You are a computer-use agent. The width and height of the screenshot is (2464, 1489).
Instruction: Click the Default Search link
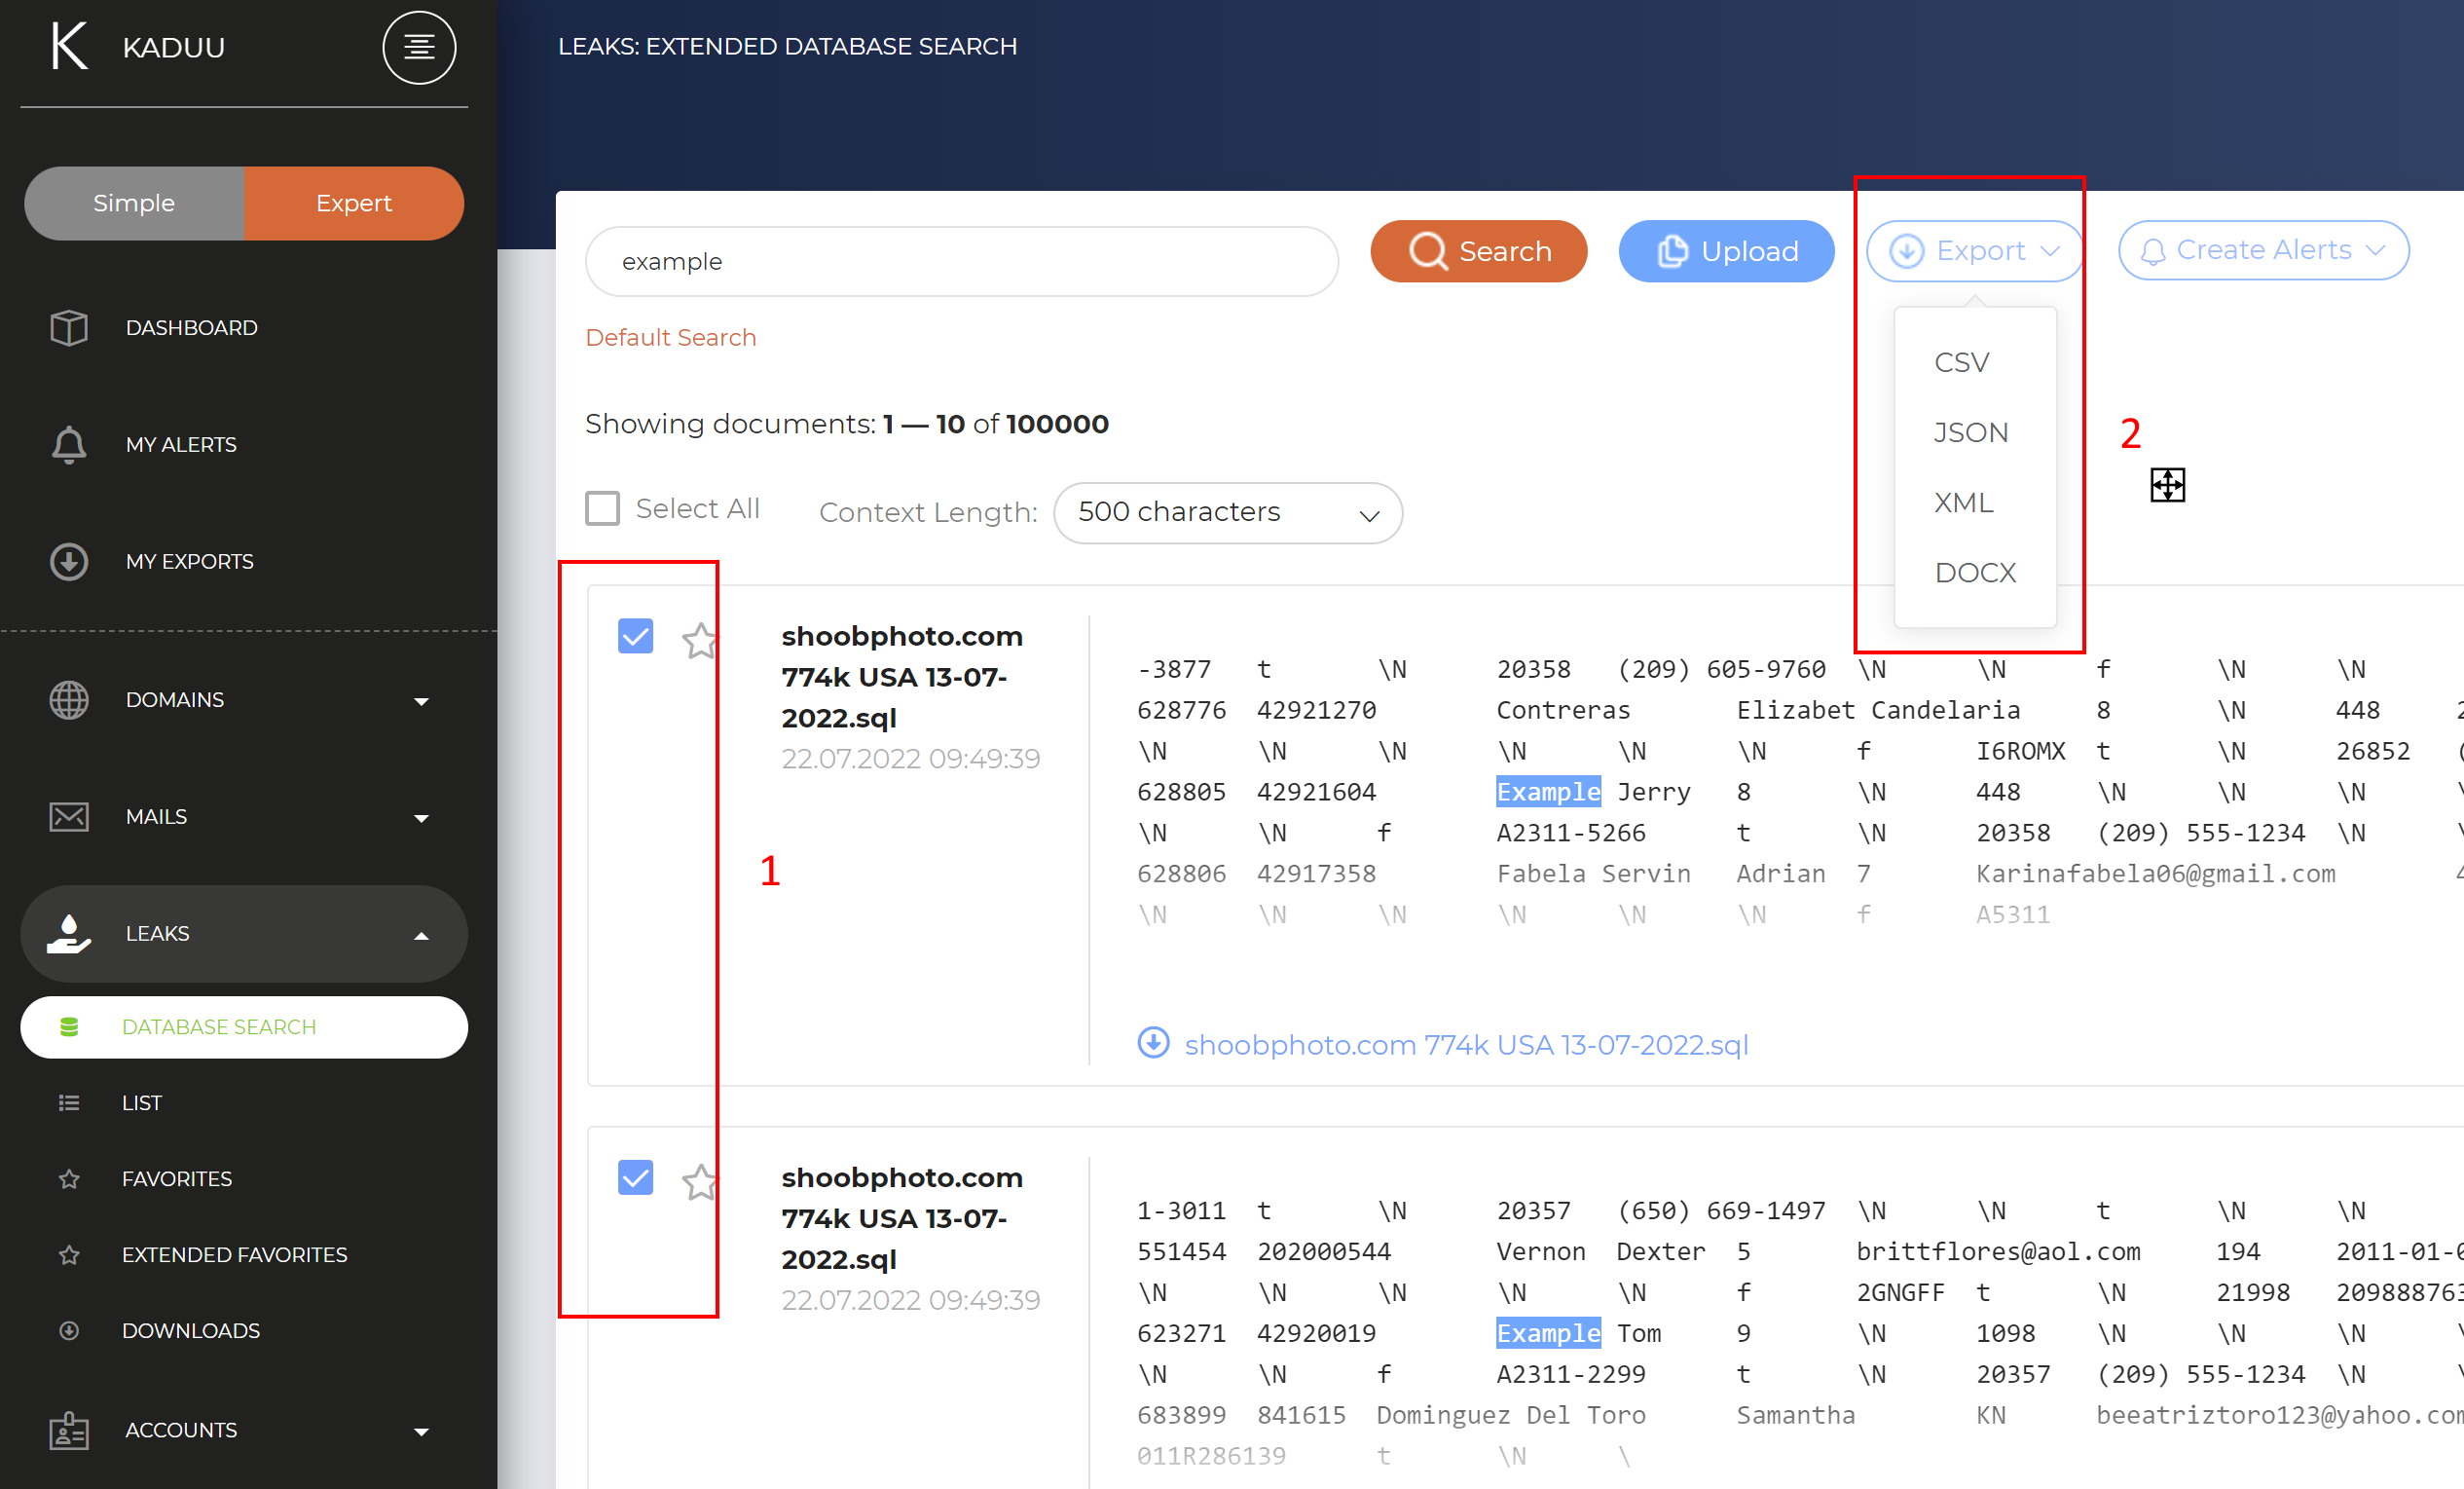(x=670, y=337)
